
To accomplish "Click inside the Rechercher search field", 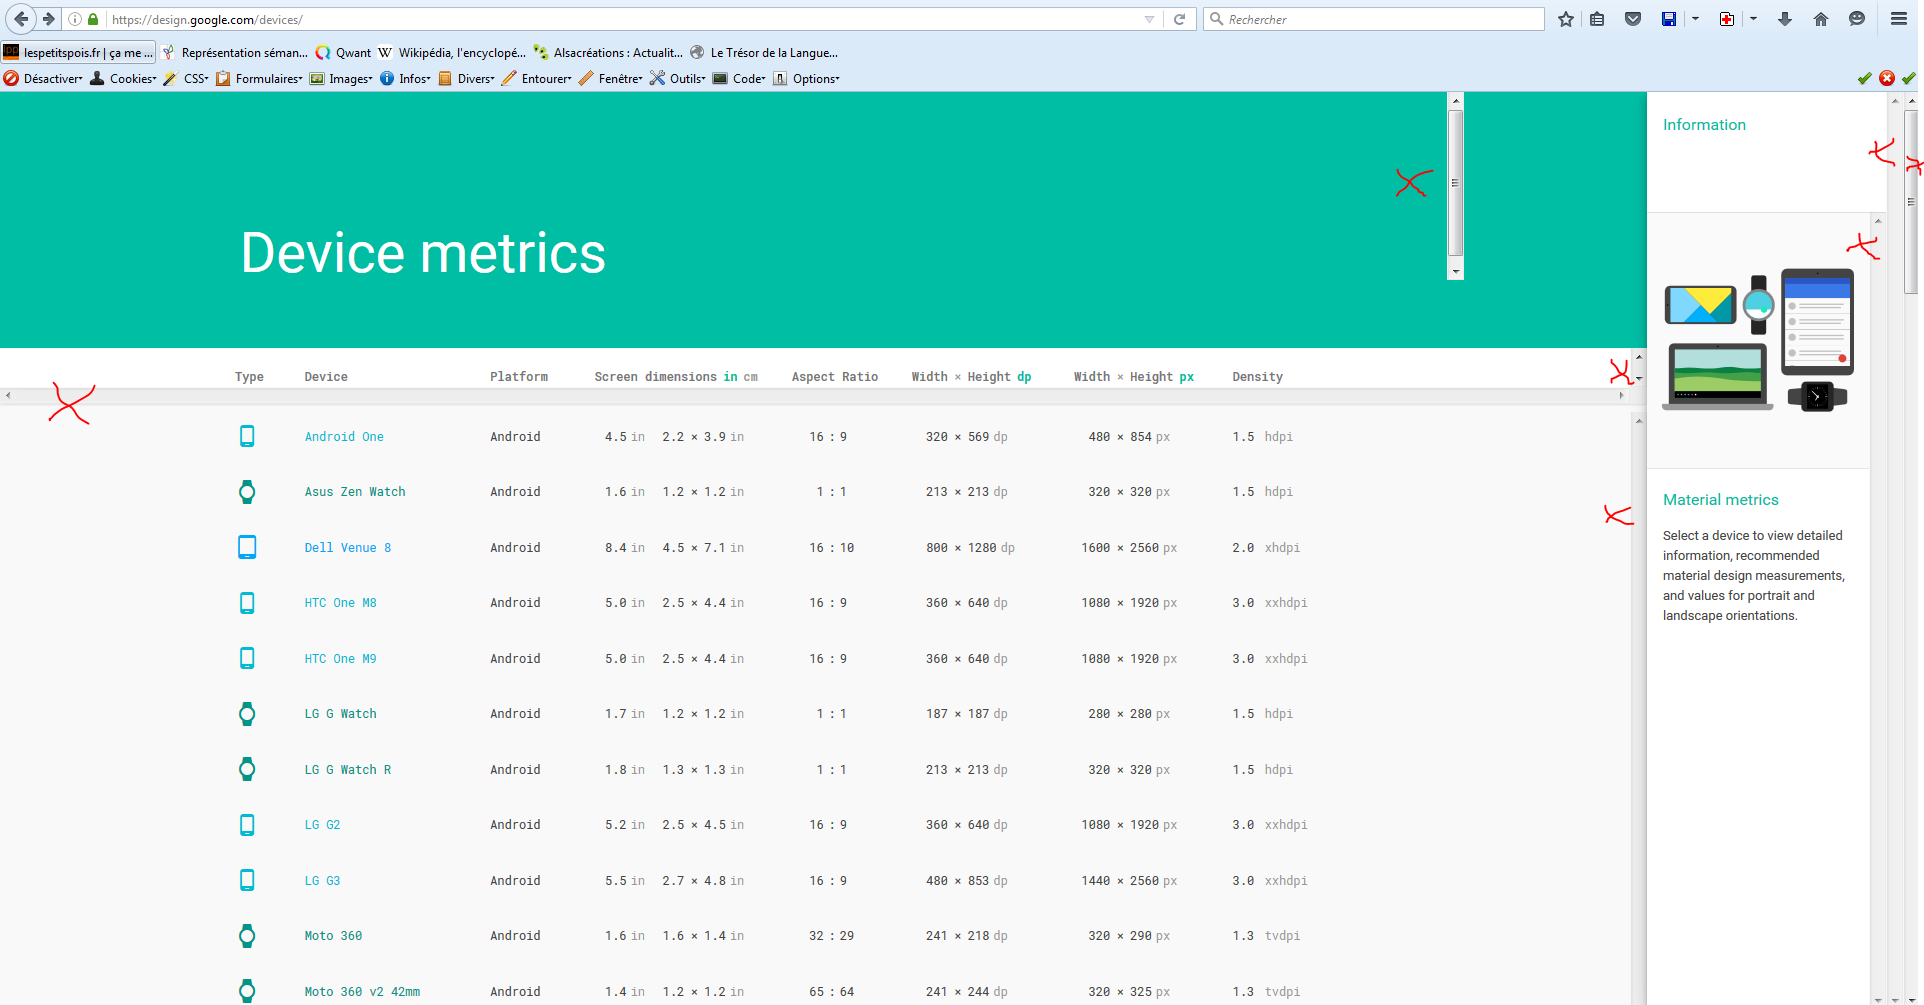I will (x=1380, y=19).
